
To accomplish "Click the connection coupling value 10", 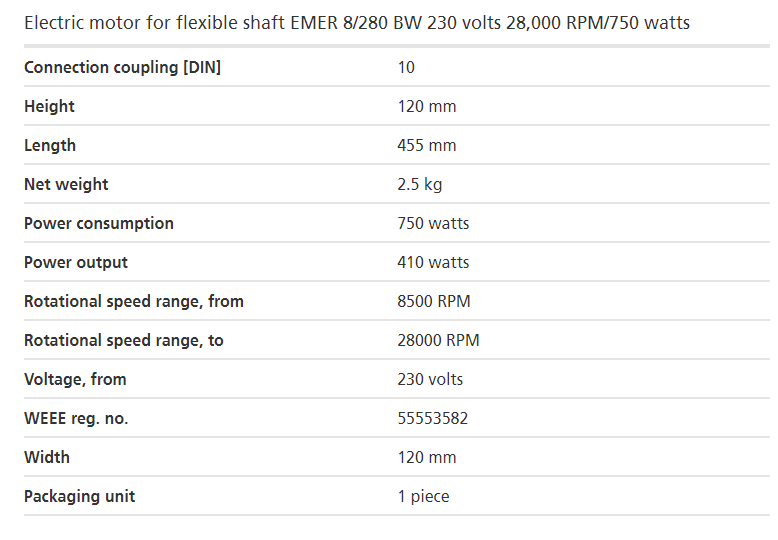I will 406,68.
